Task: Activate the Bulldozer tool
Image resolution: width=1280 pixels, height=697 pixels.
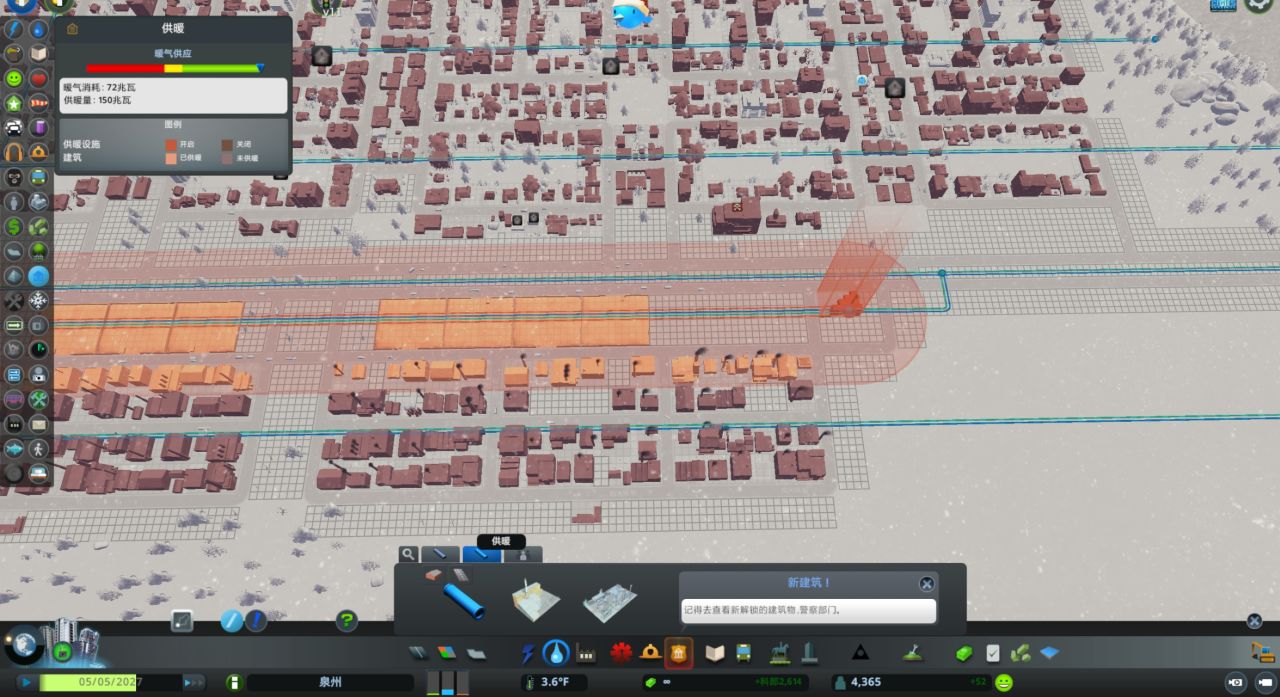Action: tap(1263, 652)
